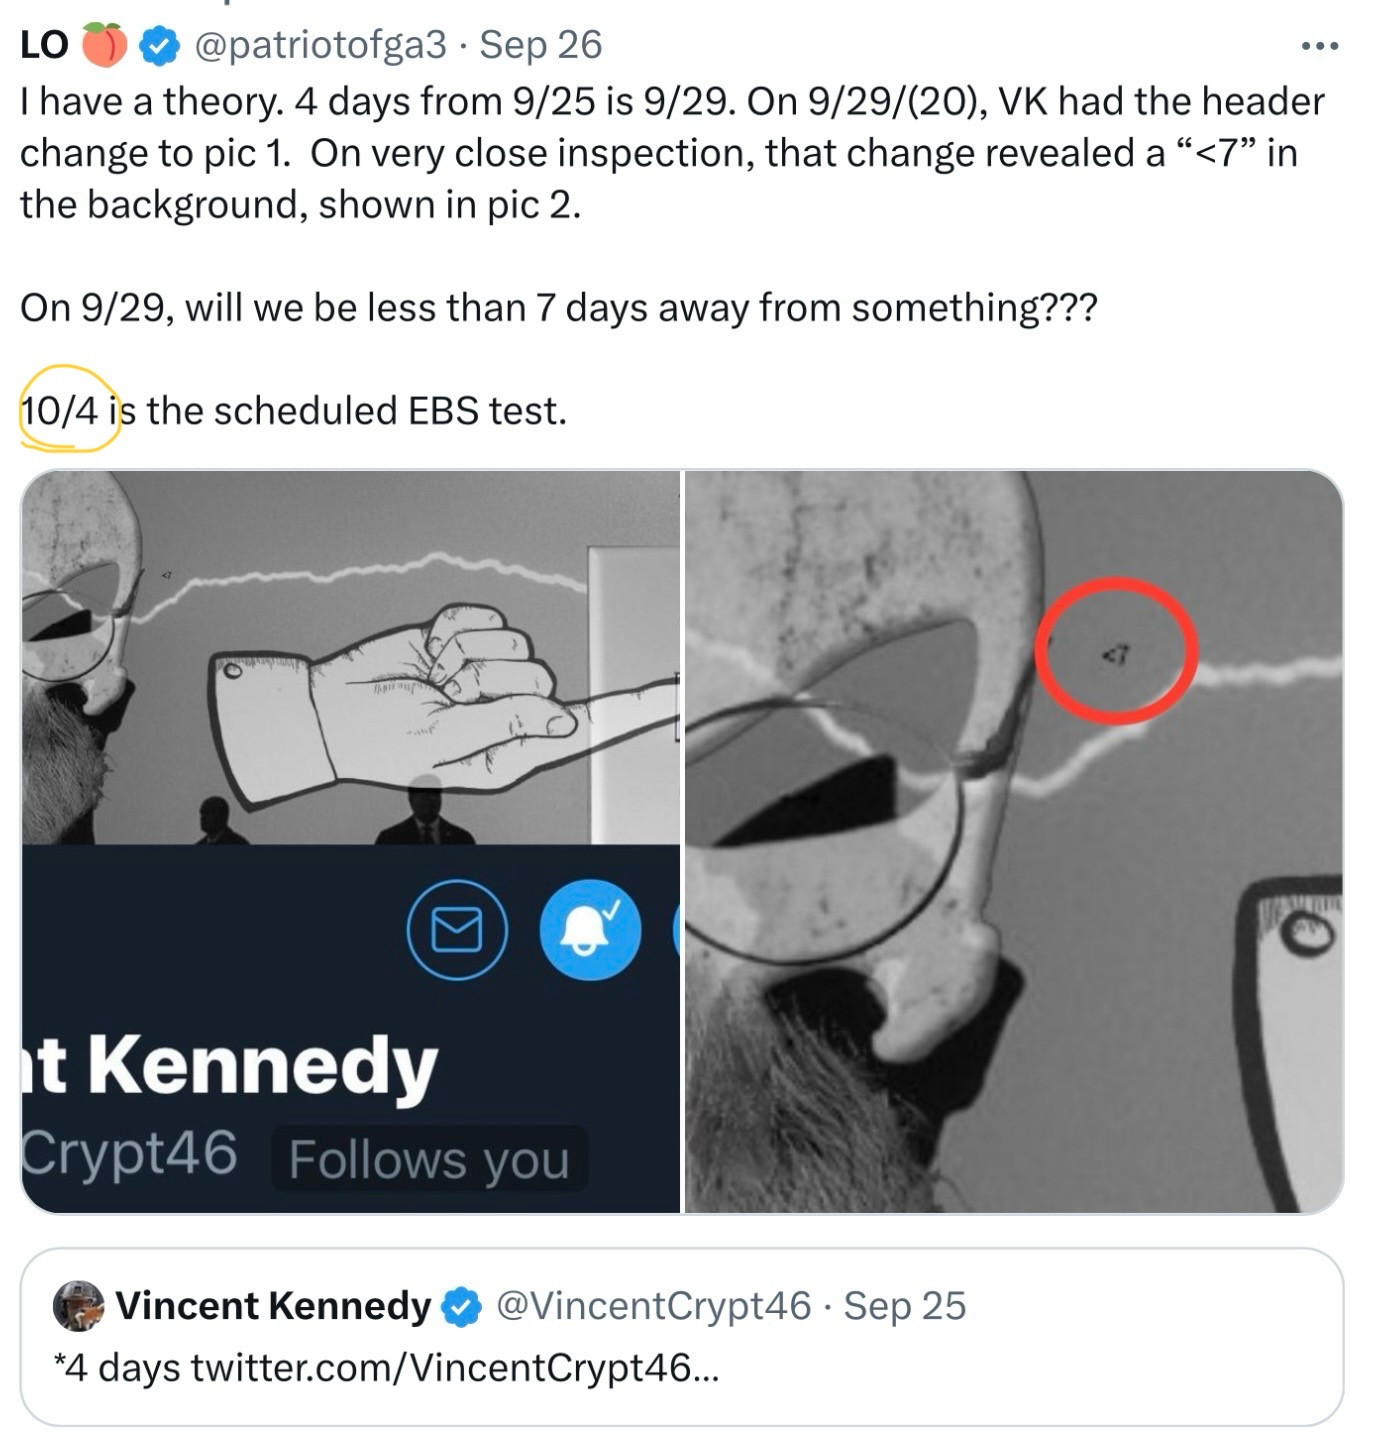Toggle the blue notification bell icon
This screenshot has width=1386, height=1432.
[589, 929]
